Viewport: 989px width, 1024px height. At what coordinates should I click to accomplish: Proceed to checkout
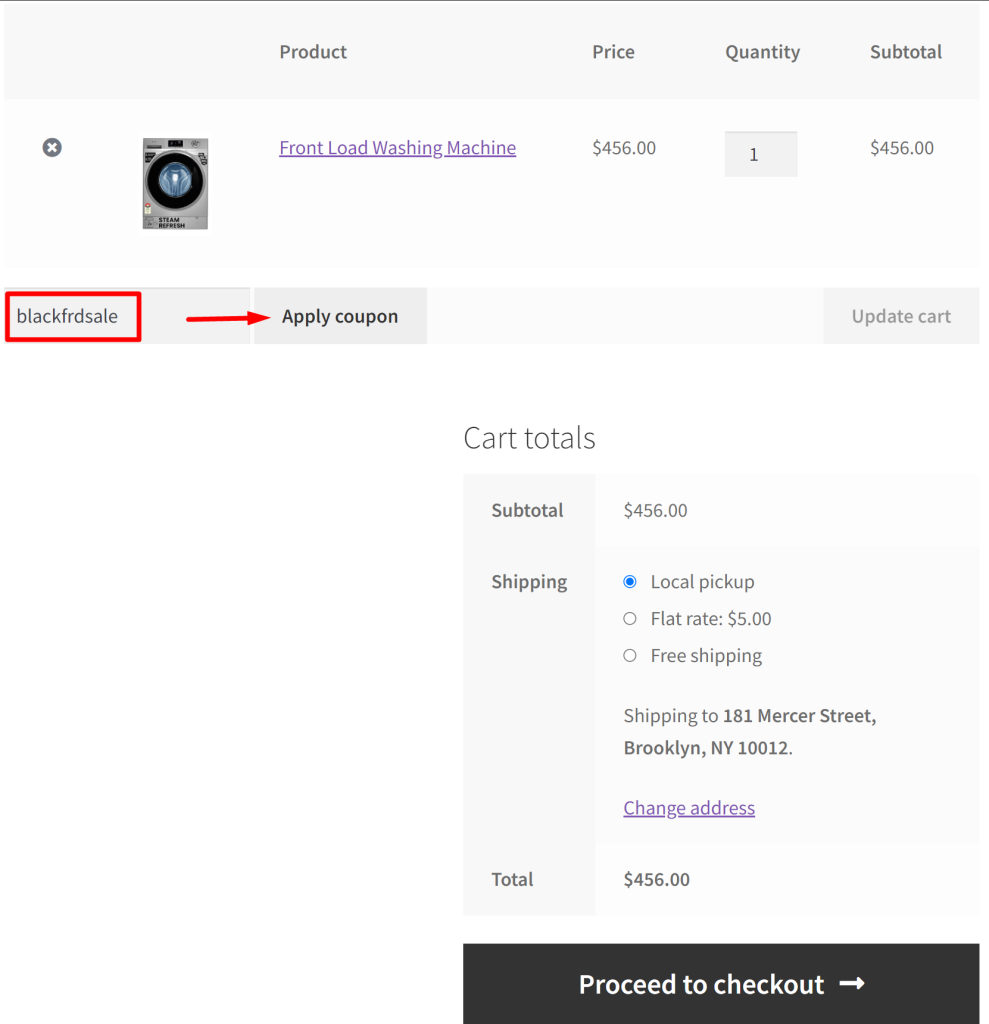click(721, 984)
